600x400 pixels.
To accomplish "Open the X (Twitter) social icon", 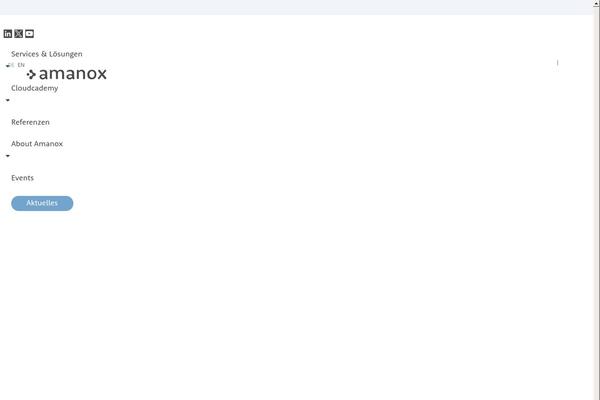I will click(x=18, y=34).
